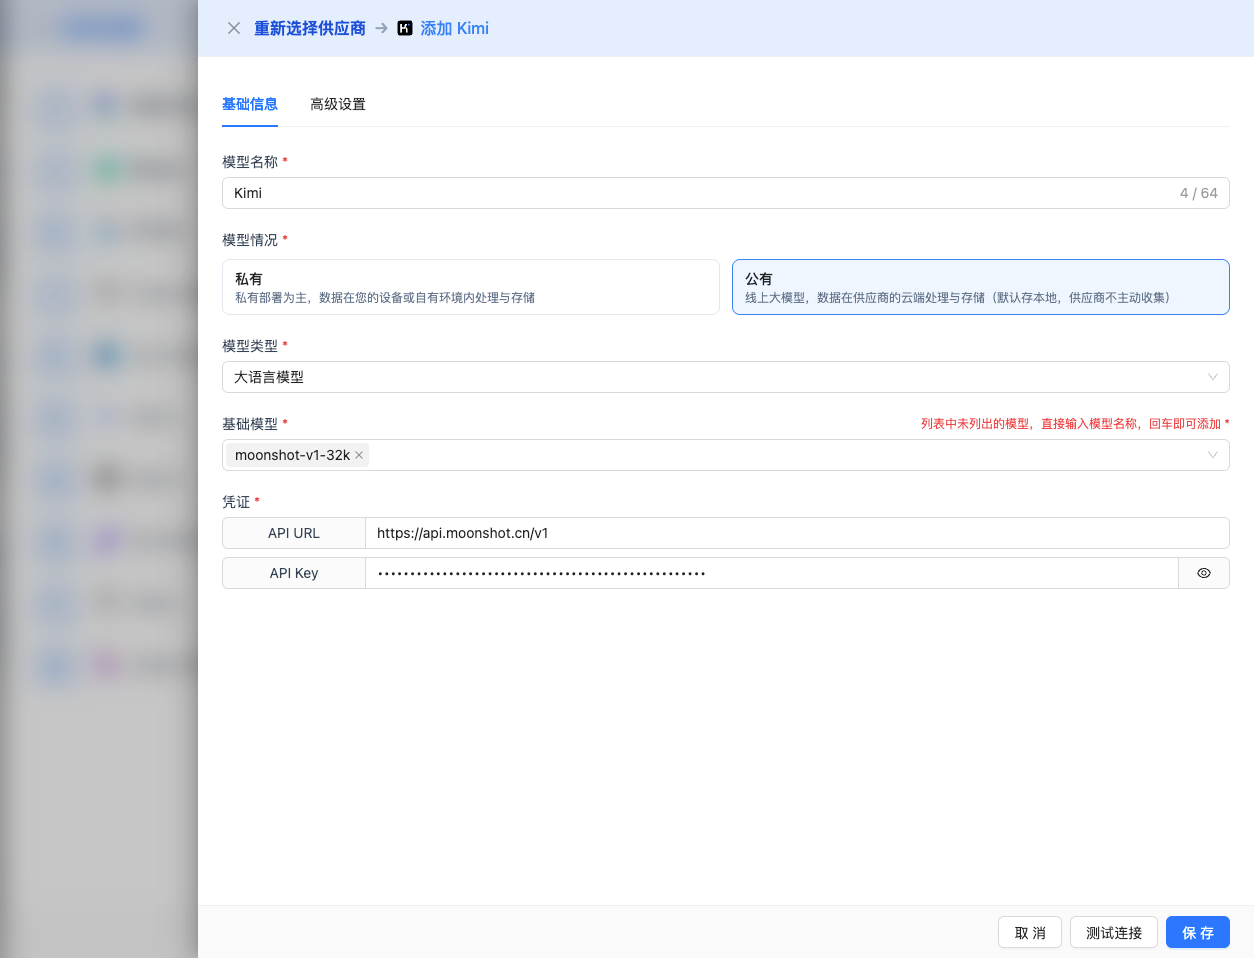Click into the API URL text field
The image size is (1254, 958).
coord(796,533)
